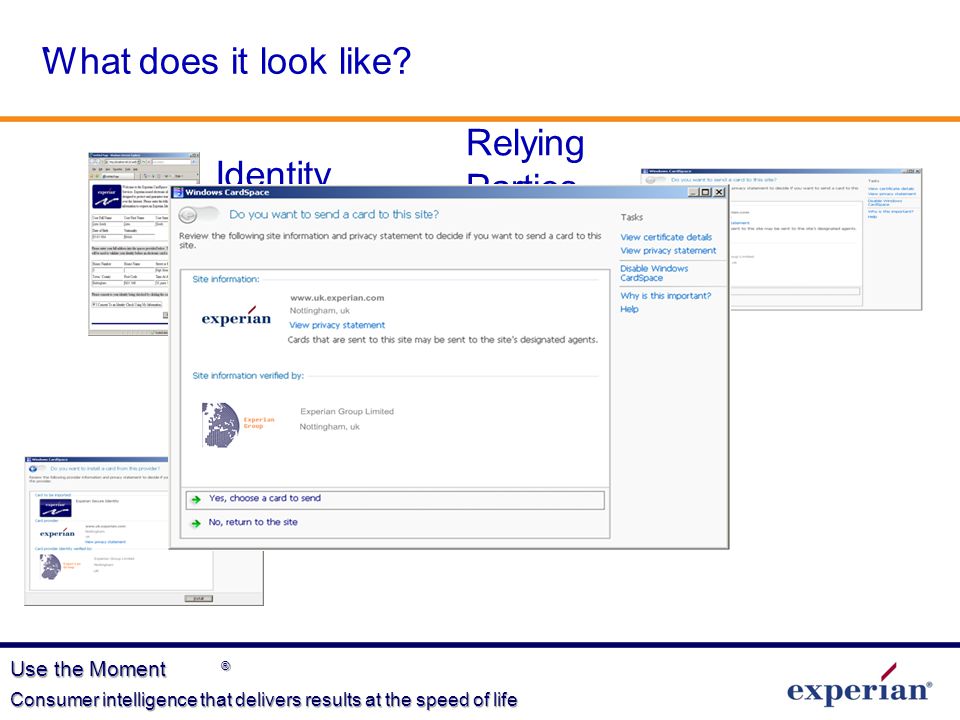
Task: Minimize the Windows CardSpace dialog
Action: tap(694, 192)
